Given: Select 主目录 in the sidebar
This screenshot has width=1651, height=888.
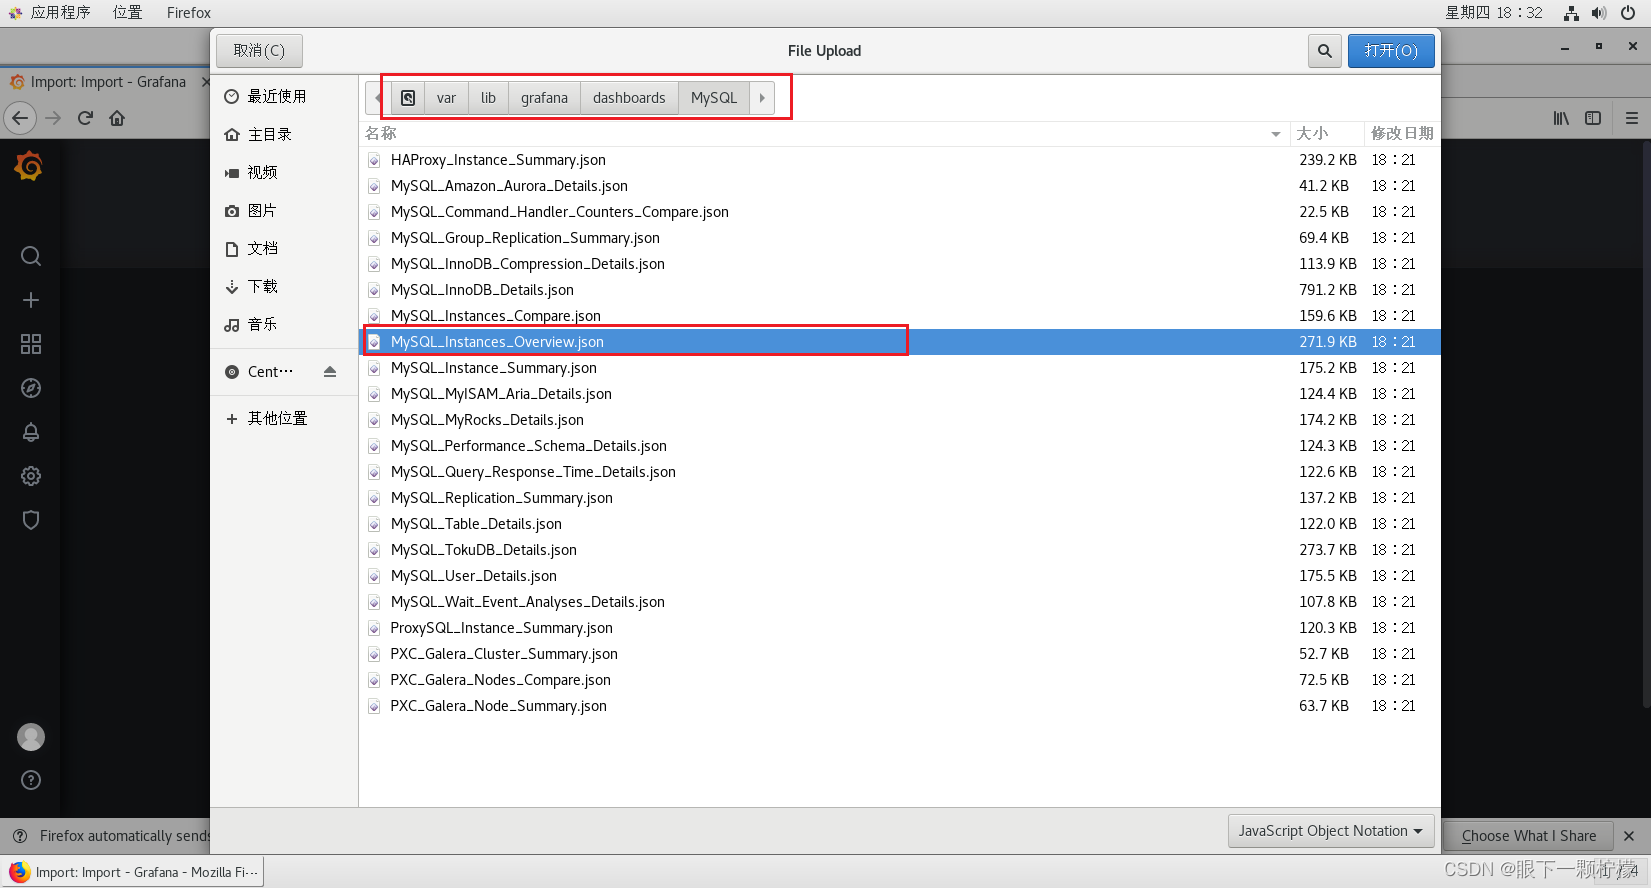Looking at the screenshot, I should [285, 134].
